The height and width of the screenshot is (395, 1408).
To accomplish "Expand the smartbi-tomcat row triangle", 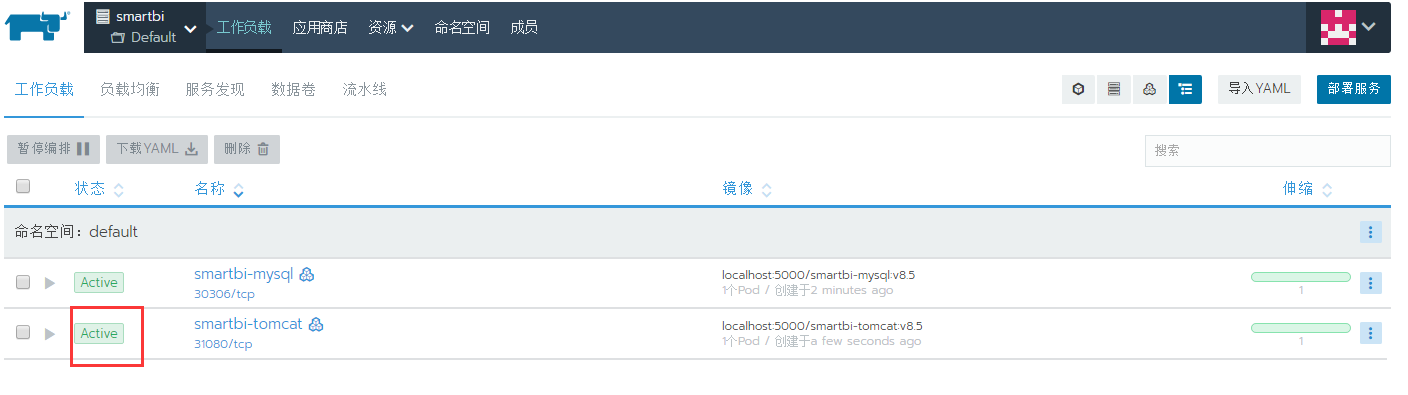I will (50, 333).
